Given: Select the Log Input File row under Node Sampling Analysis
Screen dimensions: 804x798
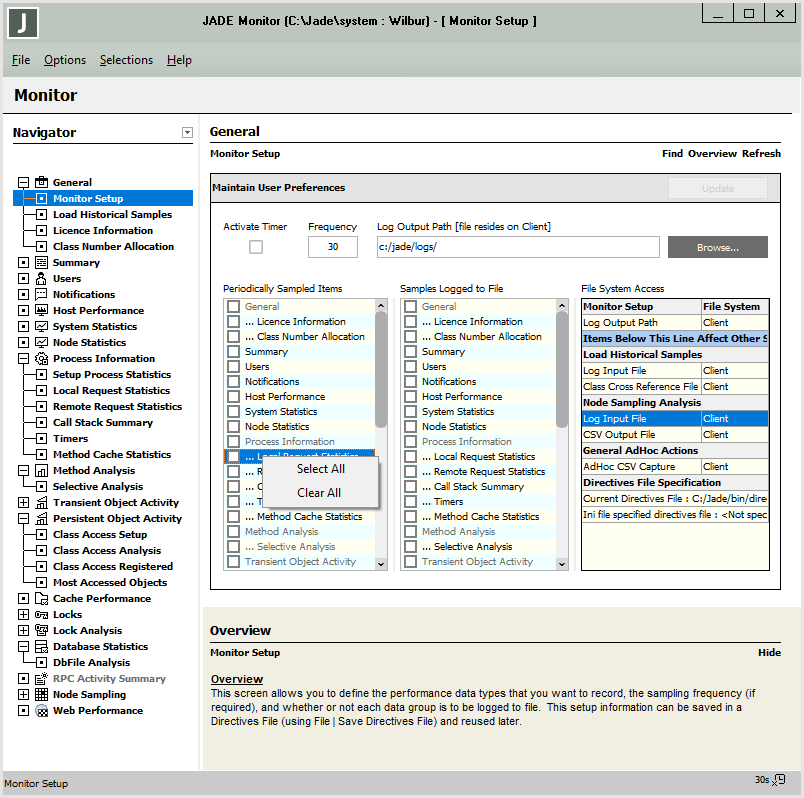Looking at the screenshot, I should pyautogui.click(x=675, y=418).
